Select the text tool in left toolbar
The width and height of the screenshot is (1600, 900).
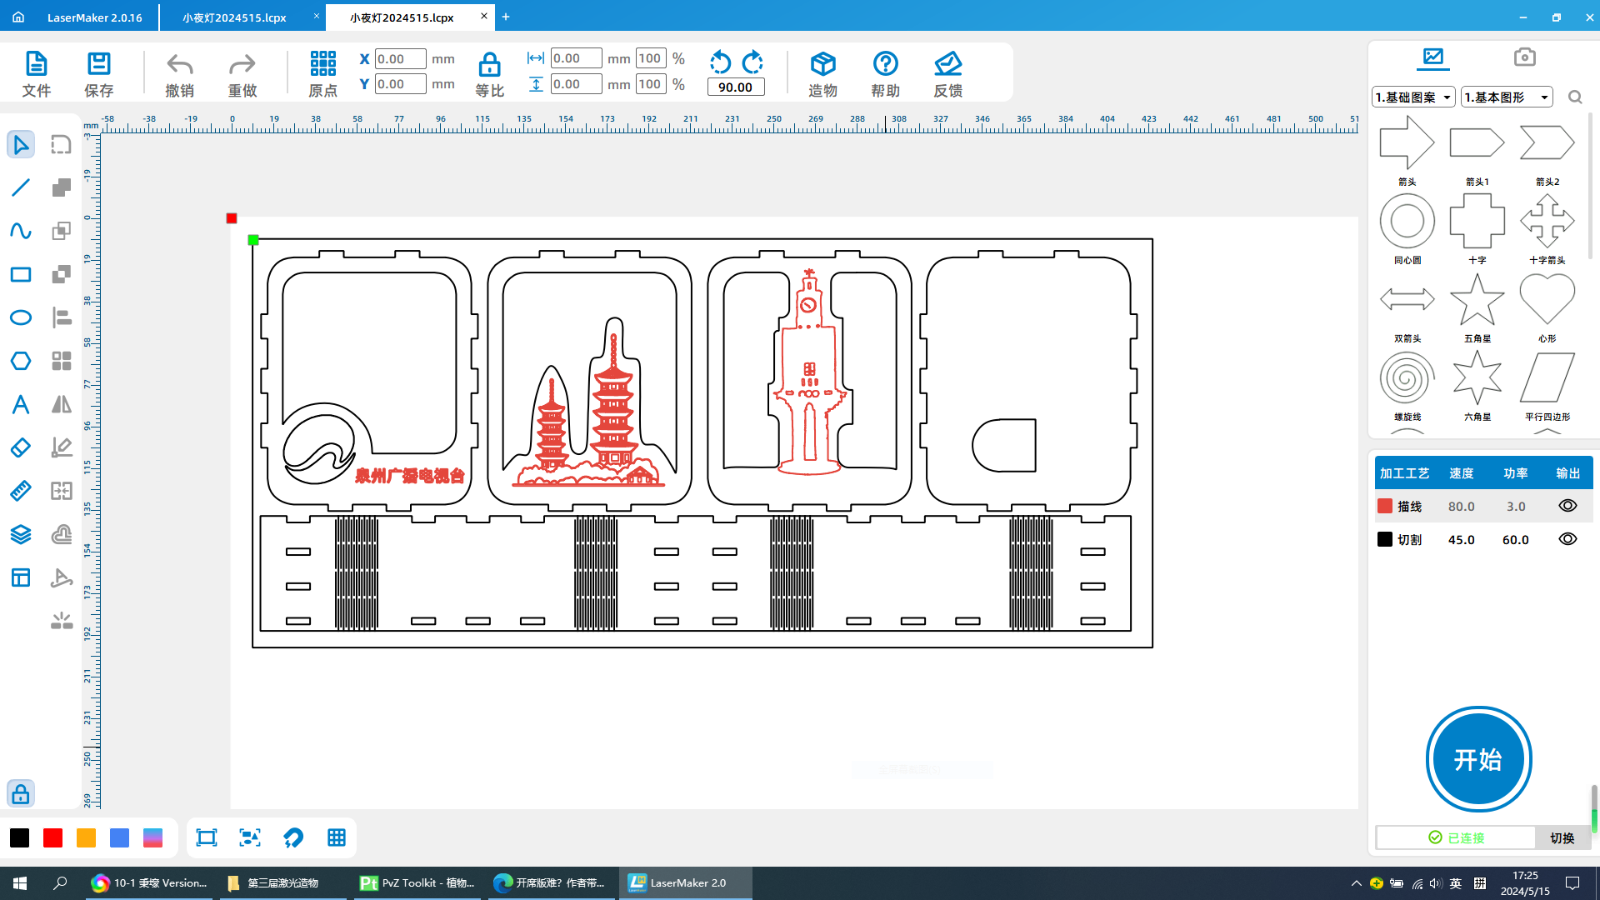coord(20,405)
